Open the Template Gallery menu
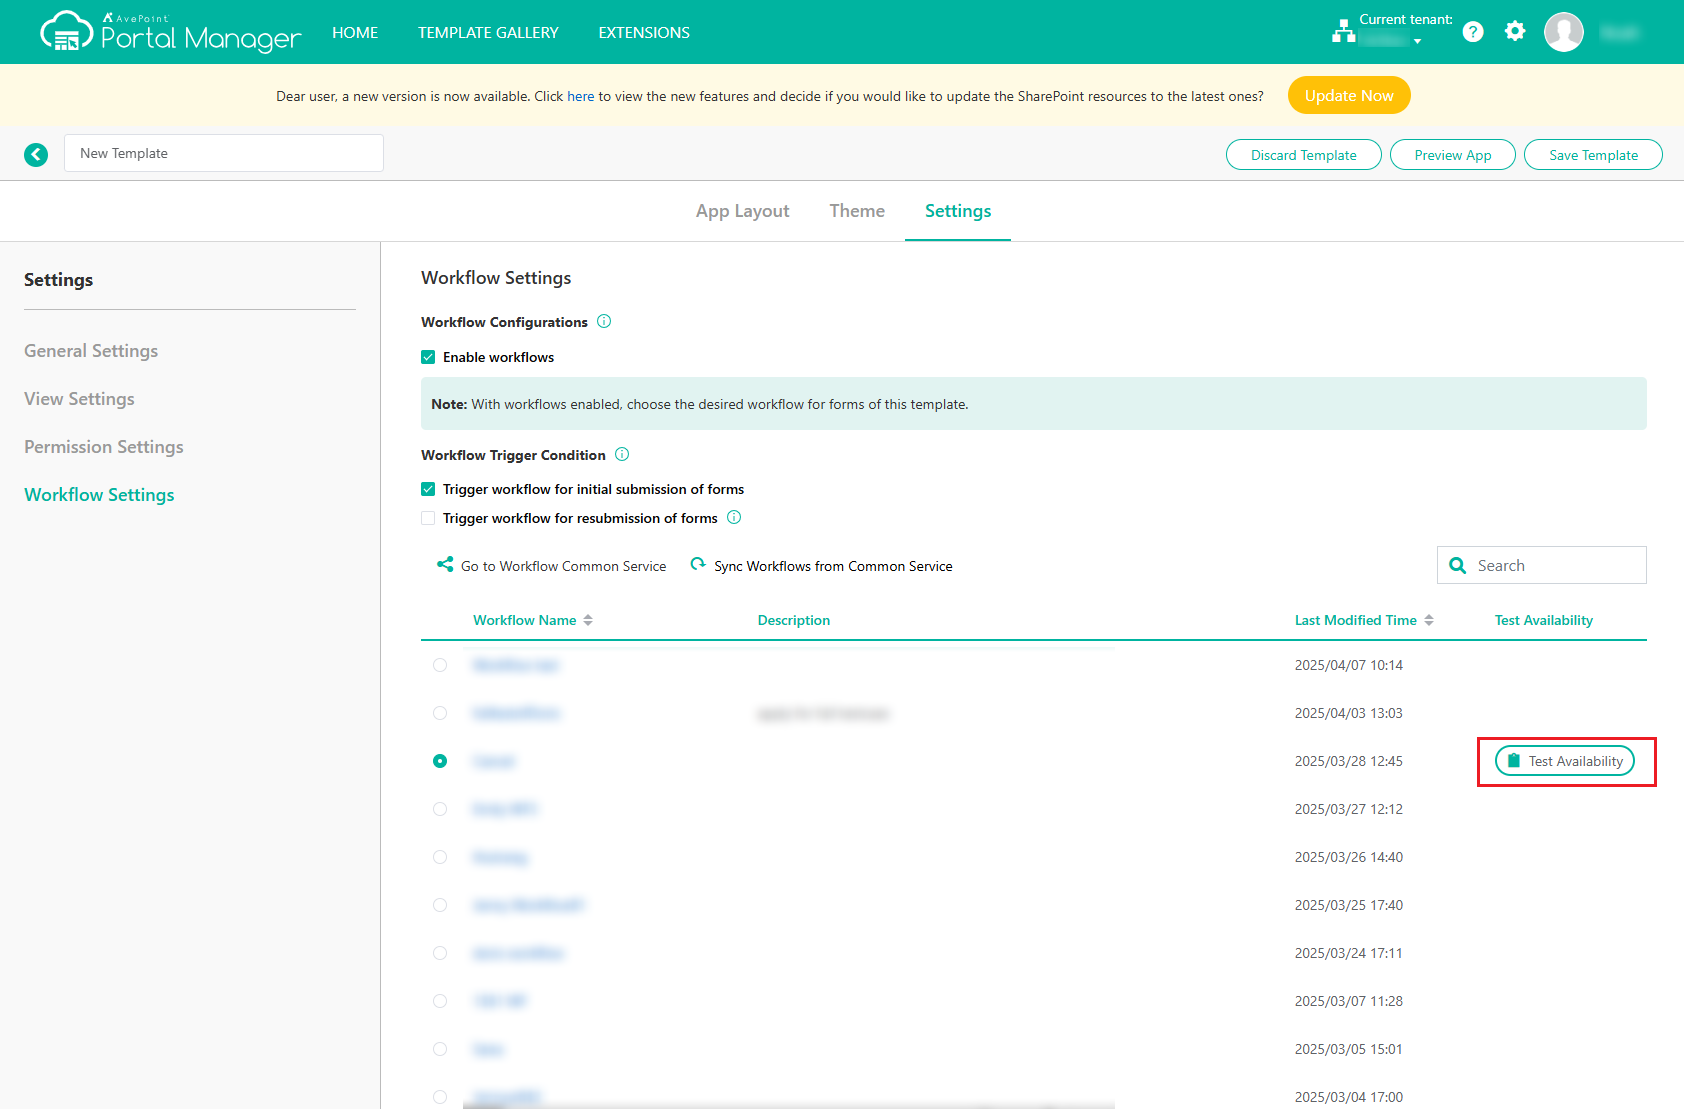The image size is (1684, 1109). (488, 32)
